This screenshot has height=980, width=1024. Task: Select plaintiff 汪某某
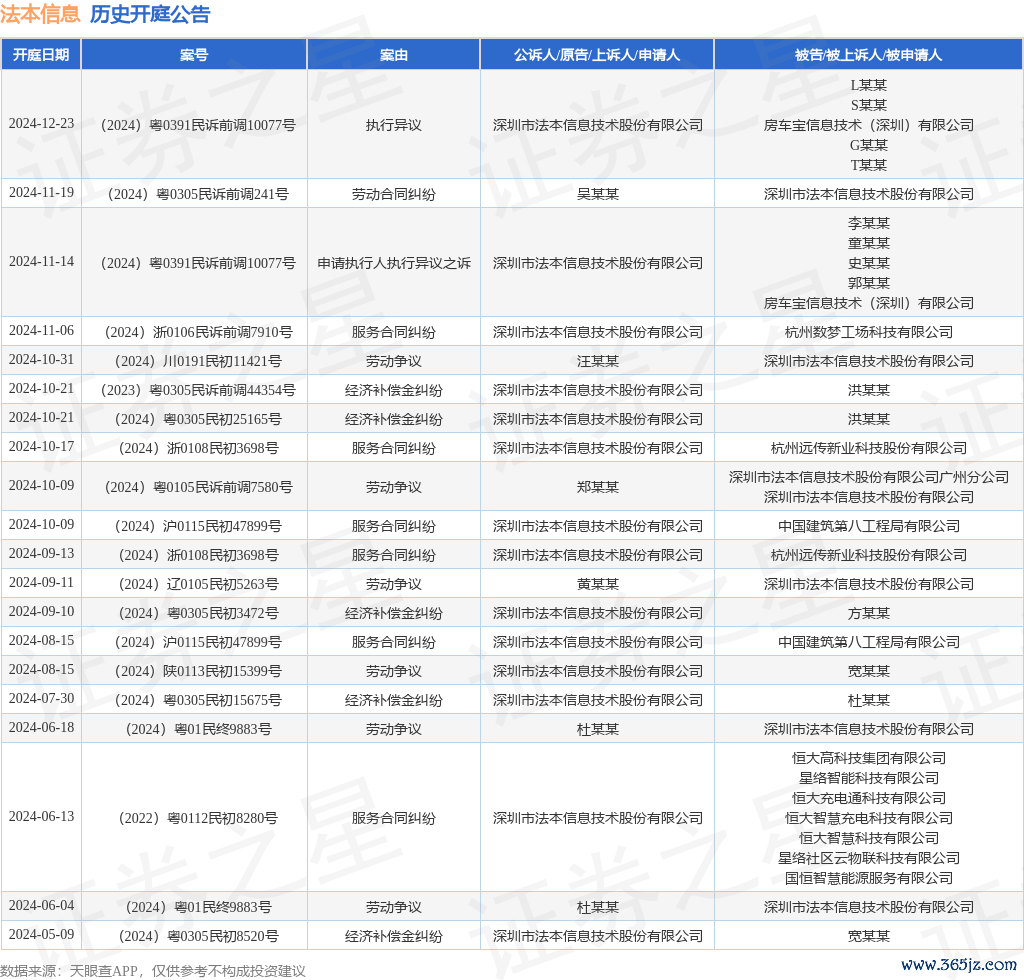[598, 361]
